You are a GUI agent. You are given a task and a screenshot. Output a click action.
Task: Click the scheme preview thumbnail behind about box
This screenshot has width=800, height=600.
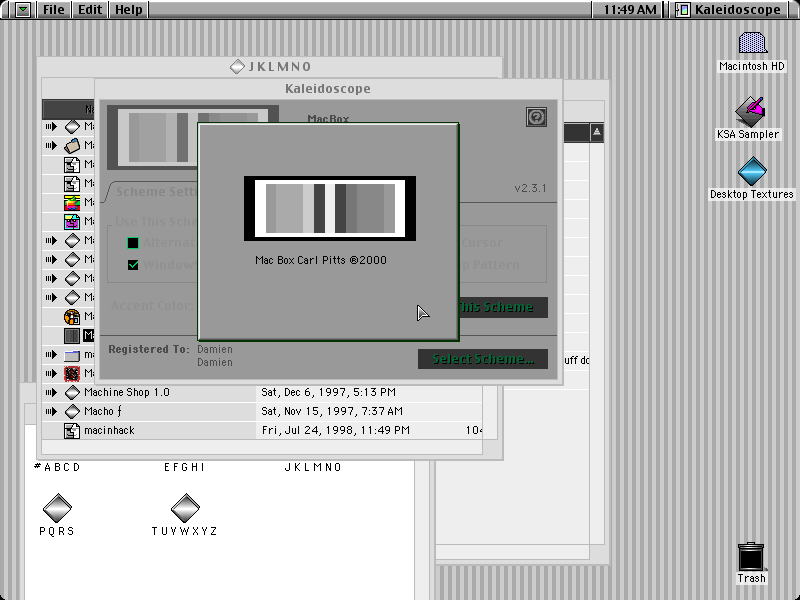pyautogui.click(x=152, y=138)
